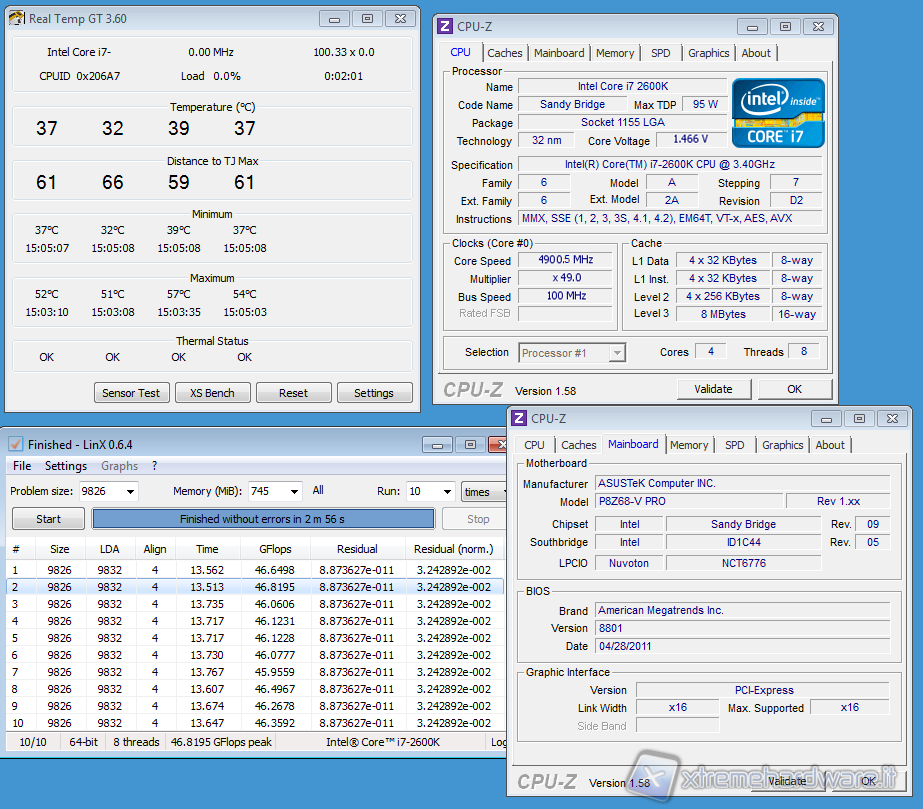
Task: Click the 'Finished without errors' progress bar
Action: click(263, 519)
